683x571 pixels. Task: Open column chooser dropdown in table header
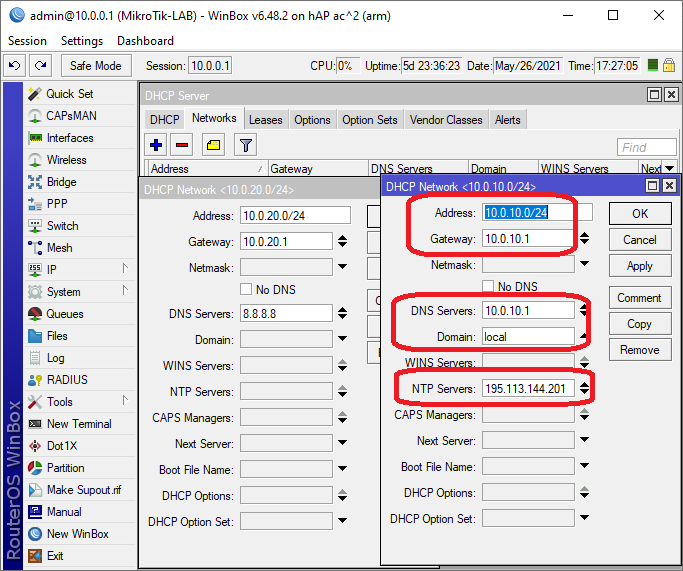tap(670, 169)
